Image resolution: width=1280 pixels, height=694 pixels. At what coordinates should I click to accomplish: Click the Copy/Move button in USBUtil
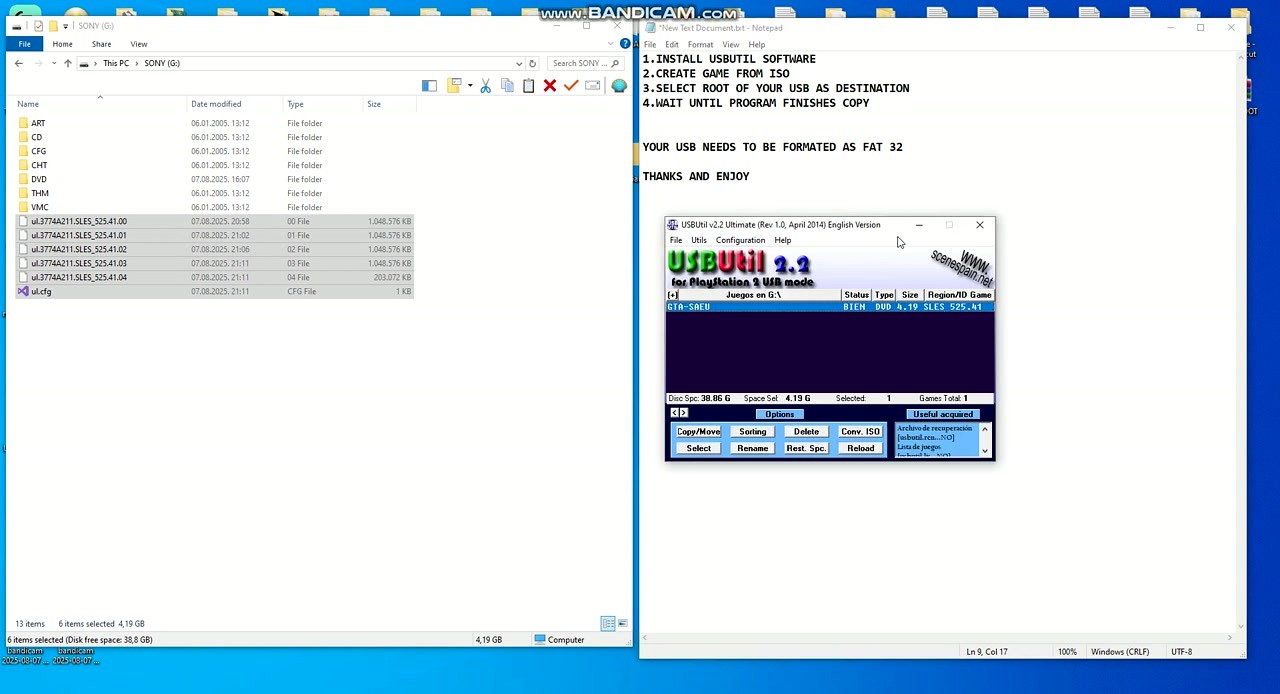698,431
